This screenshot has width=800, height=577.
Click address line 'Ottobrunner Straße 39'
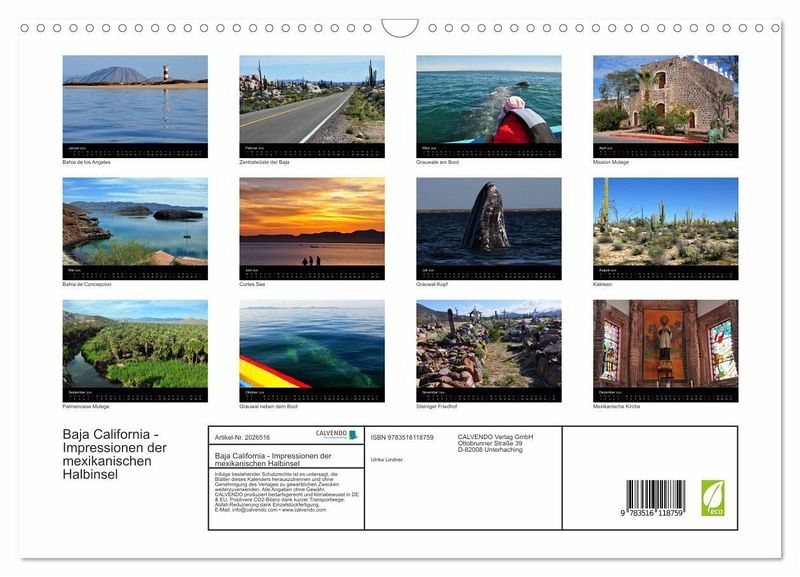[490, 443]
